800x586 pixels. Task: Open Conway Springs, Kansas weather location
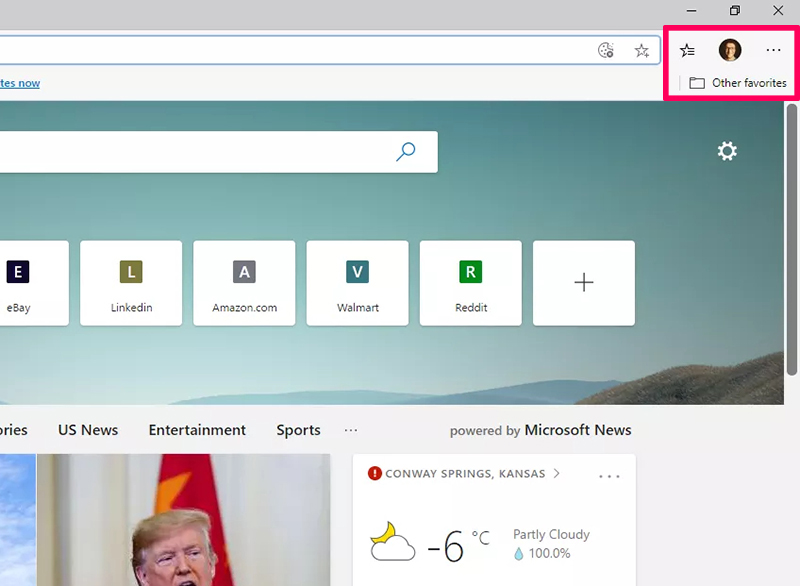[x=465, y=474]
